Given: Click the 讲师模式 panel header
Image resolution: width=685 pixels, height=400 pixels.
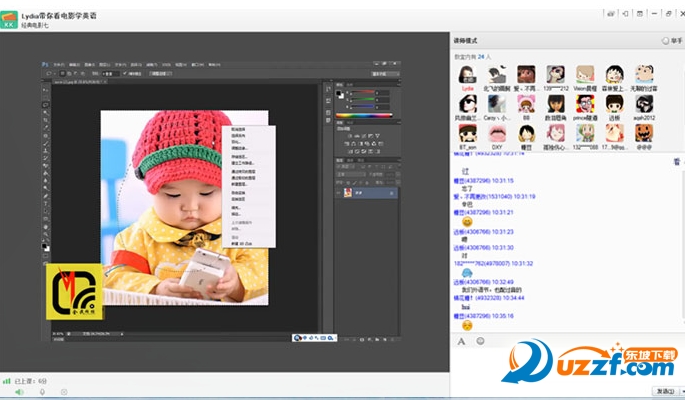Looking at the screenshot, I should (x=465, y=41).
